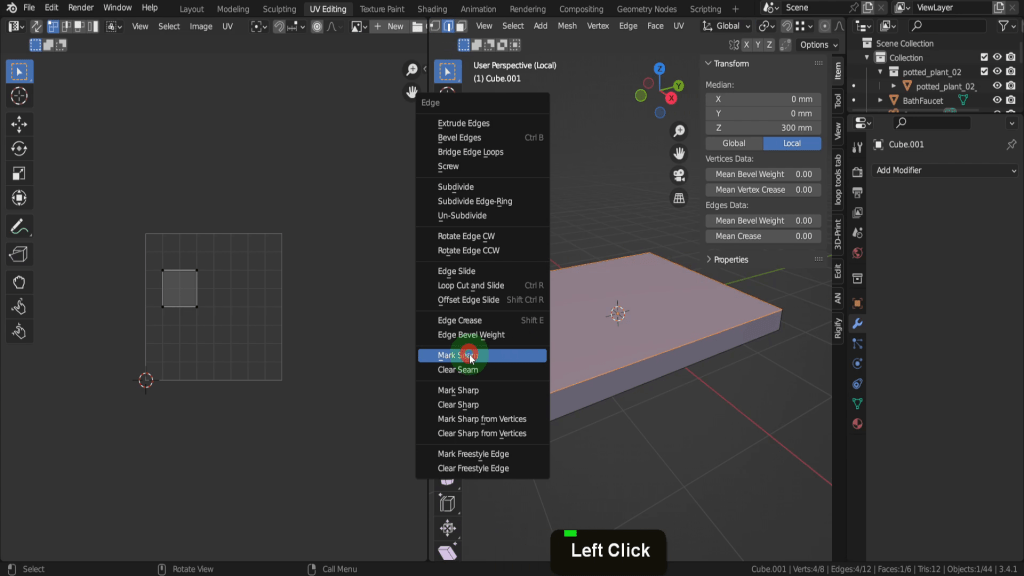Screen dimensions: 1024x576
Task: Hide potted_plant_02 collection with eye icon
Action: tap(997, 72)
